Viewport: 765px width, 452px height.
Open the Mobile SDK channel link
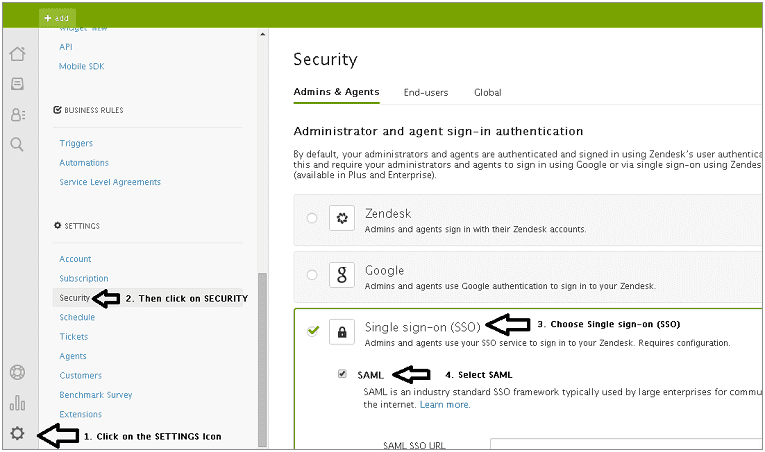coord(81,66)
